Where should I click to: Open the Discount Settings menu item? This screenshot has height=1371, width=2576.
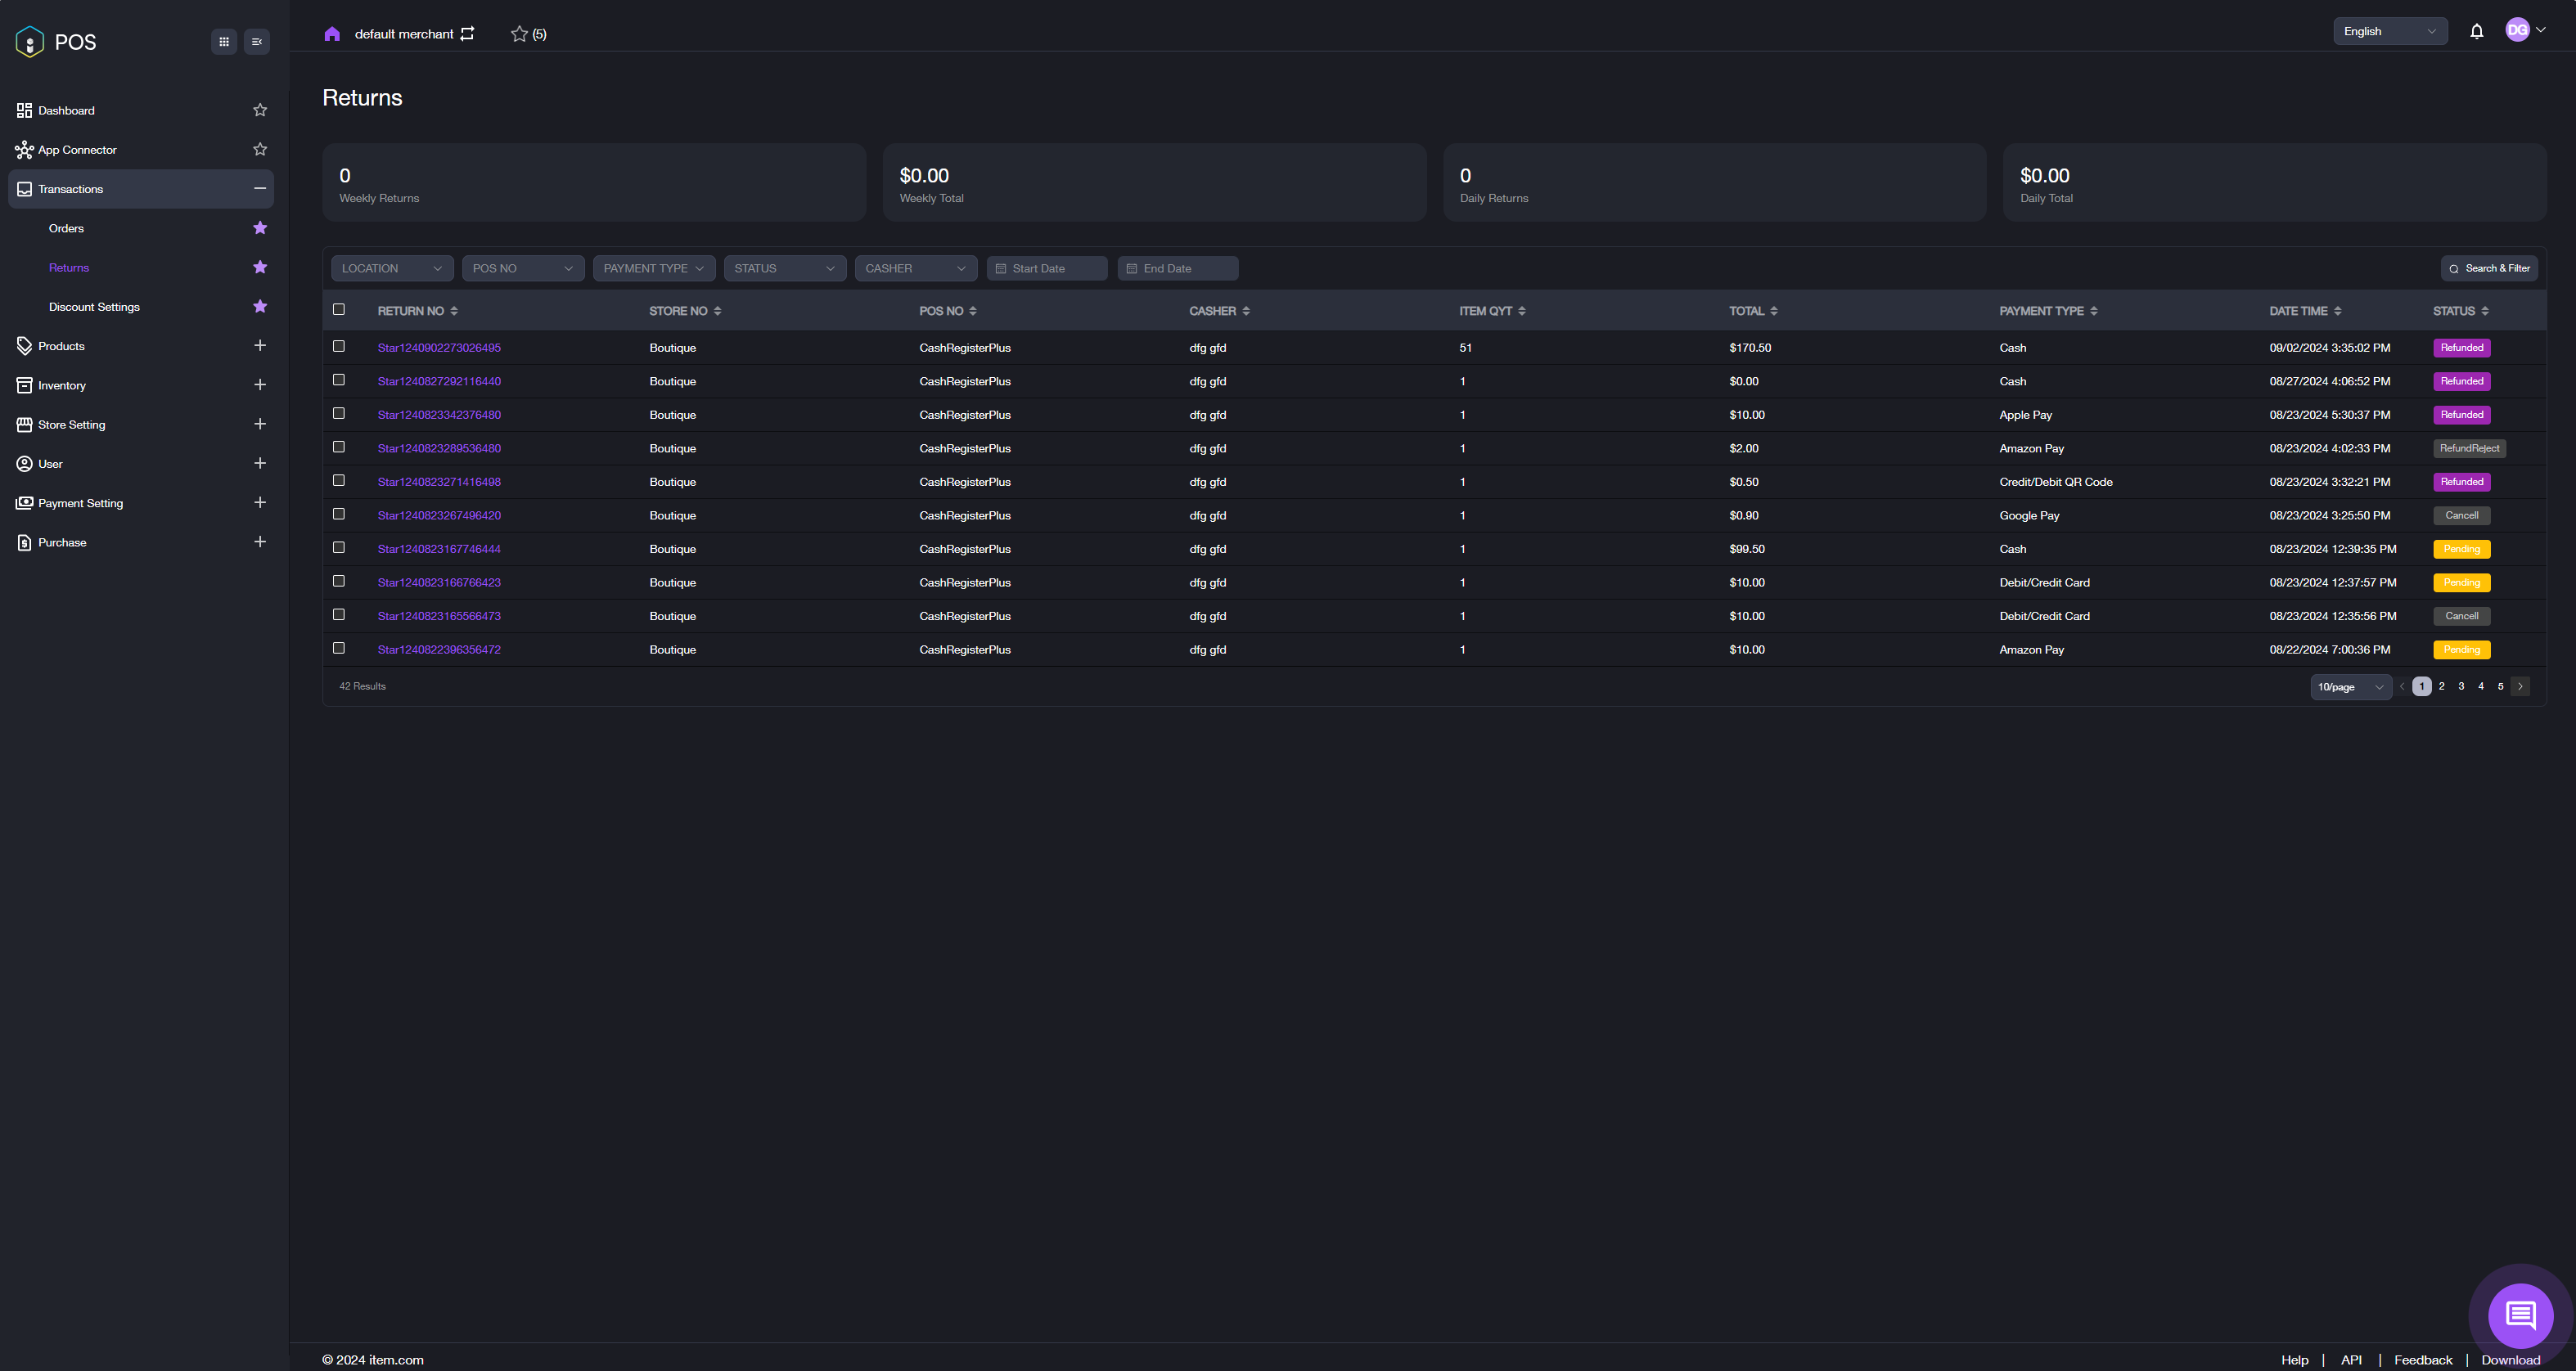(94, 307)
